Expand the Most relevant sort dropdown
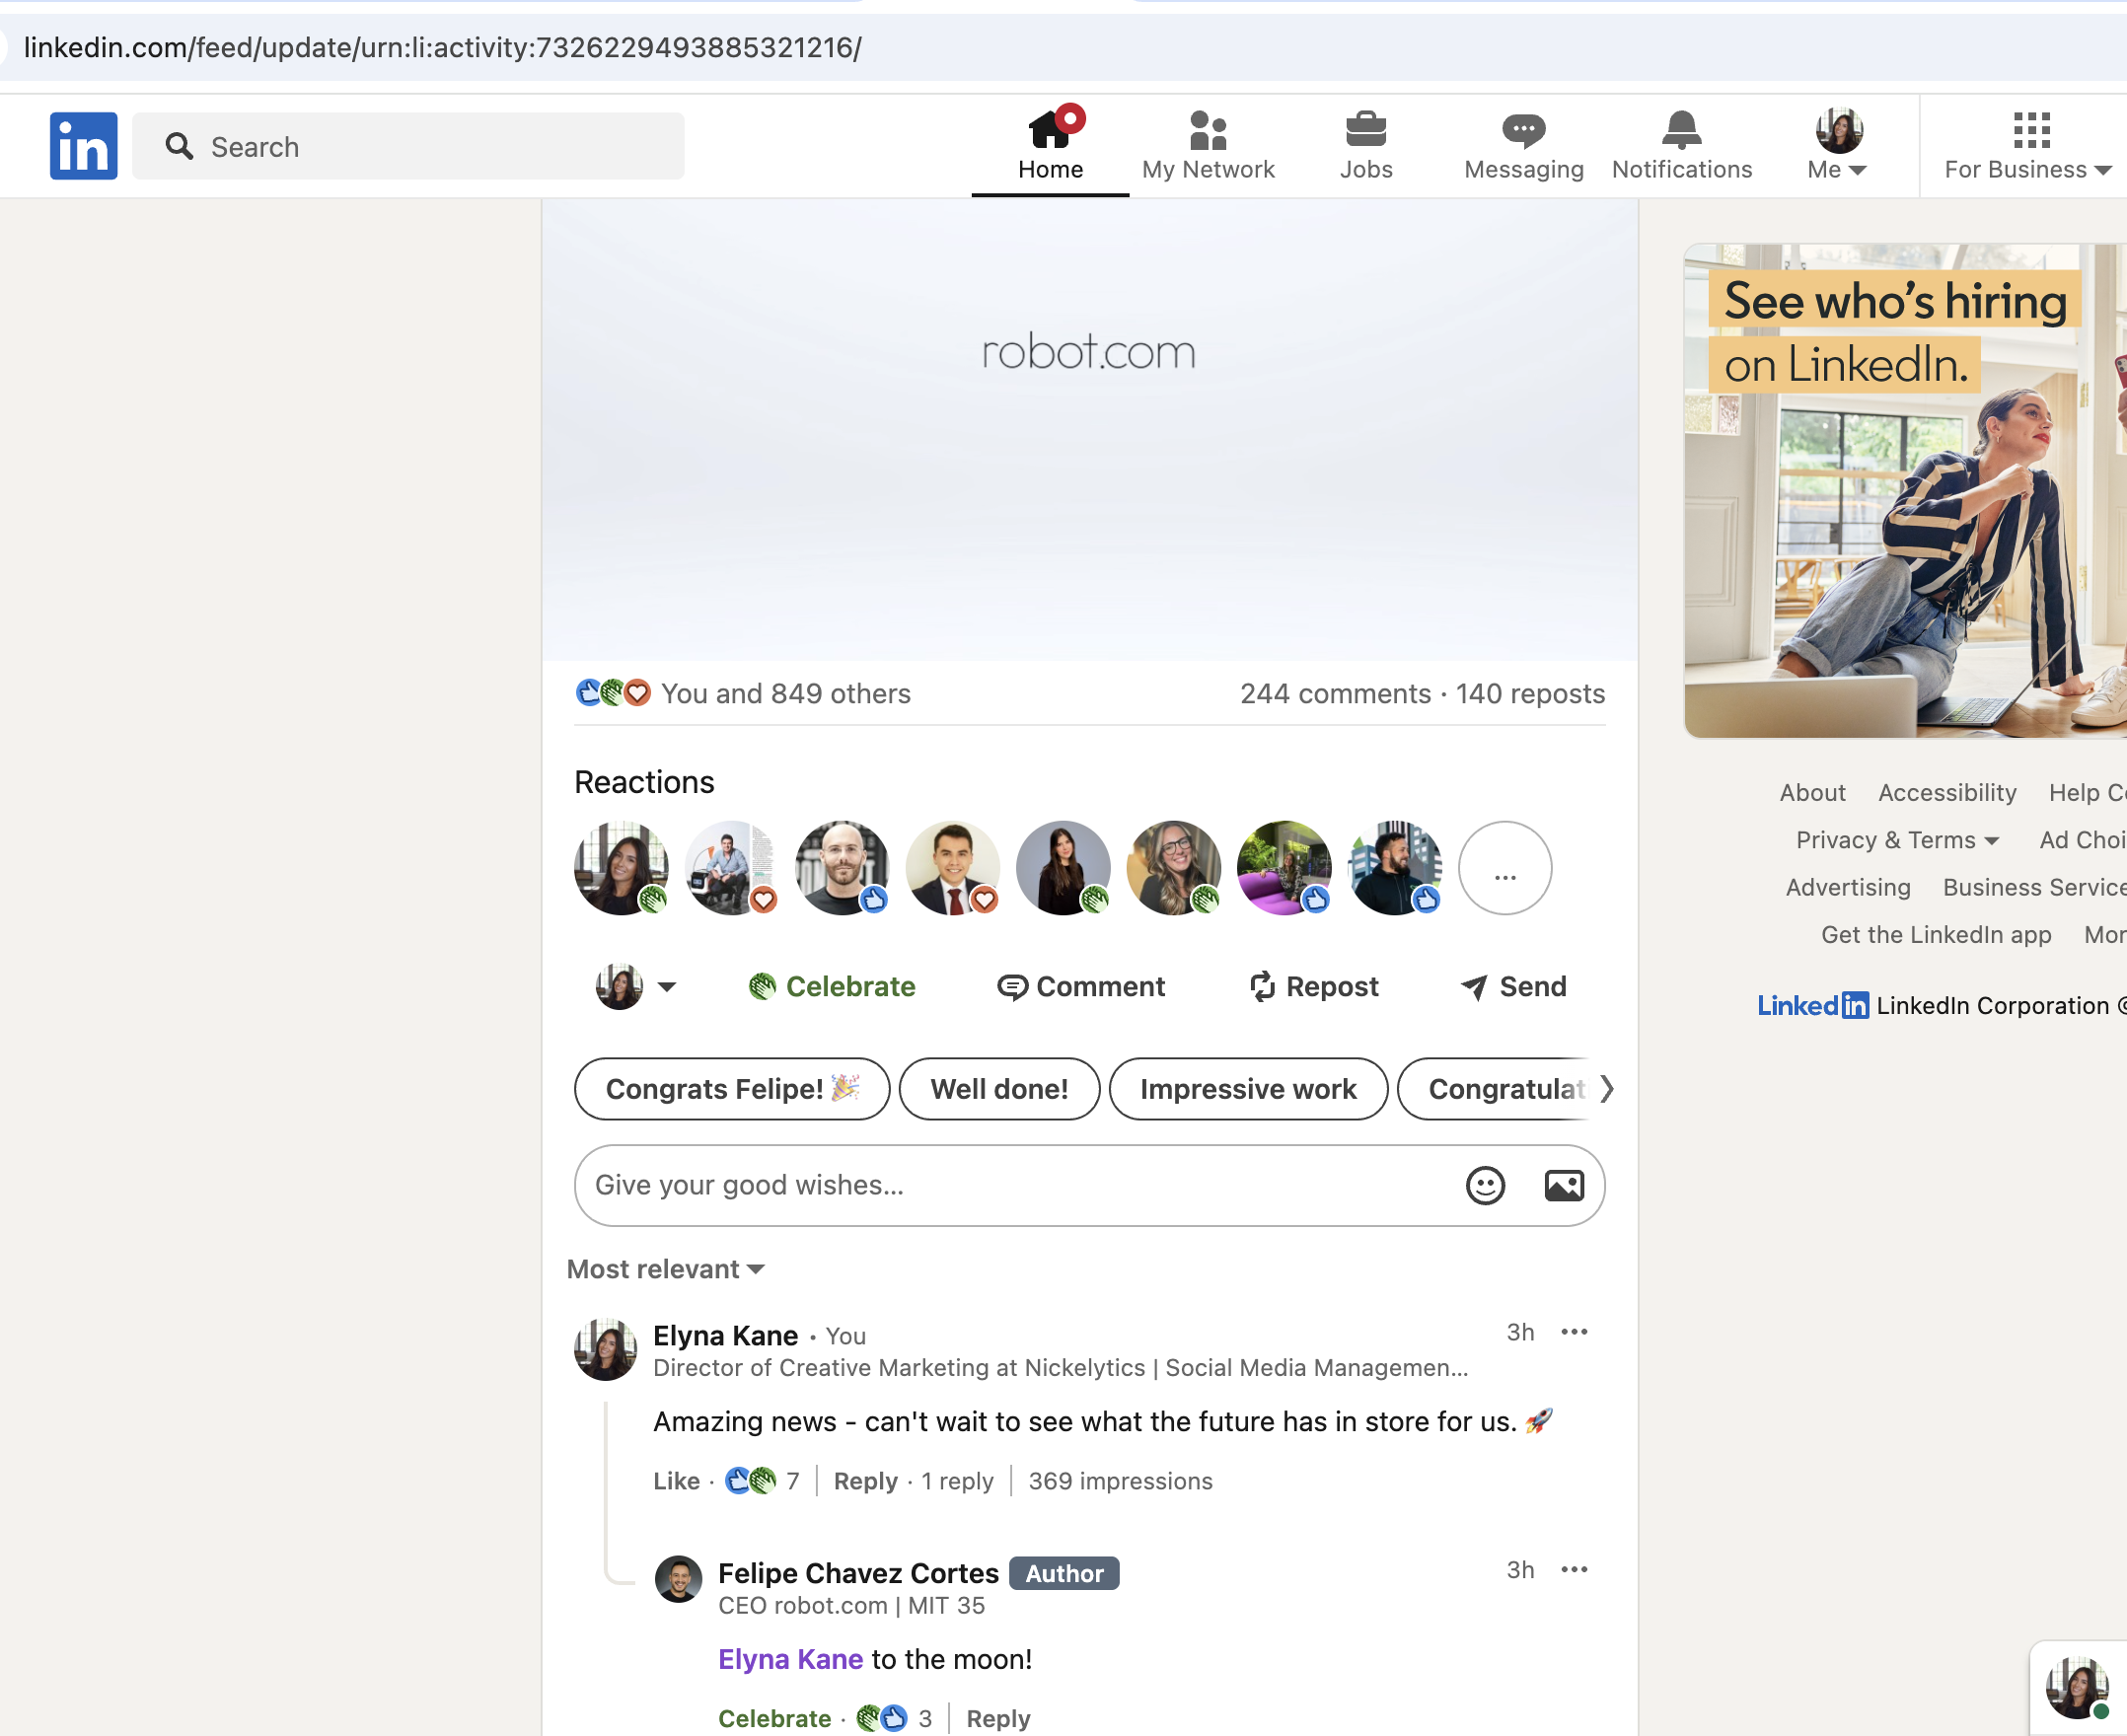2127x1736 pixels. [x=665, y=1269]
